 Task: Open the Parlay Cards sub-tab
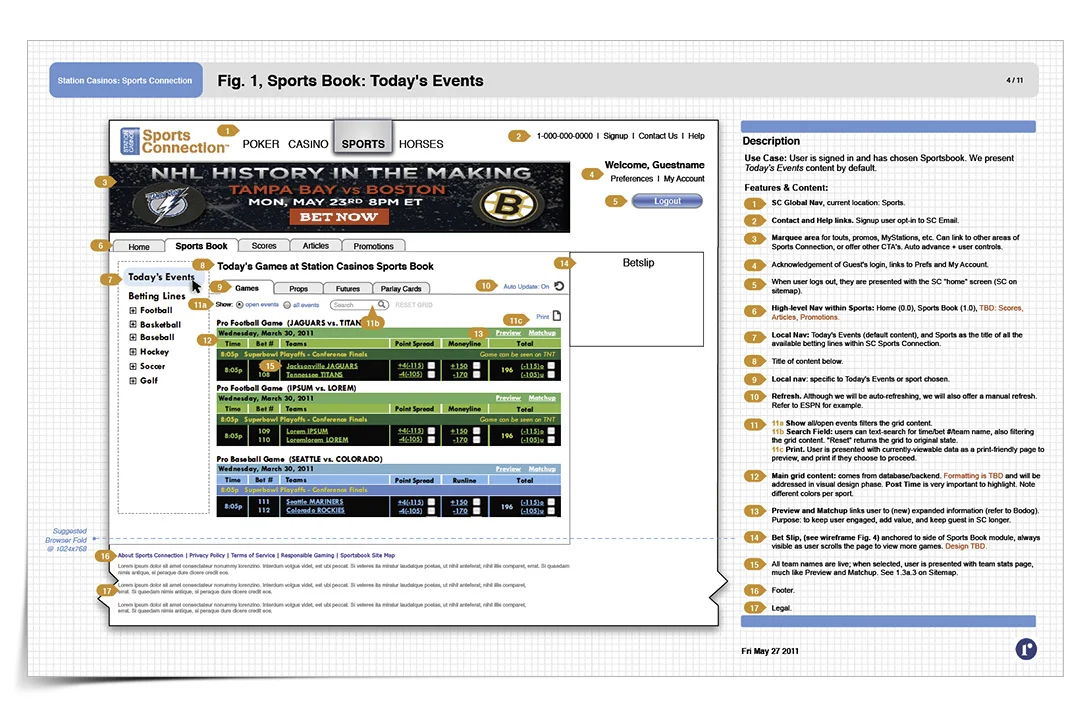(401, 288)
